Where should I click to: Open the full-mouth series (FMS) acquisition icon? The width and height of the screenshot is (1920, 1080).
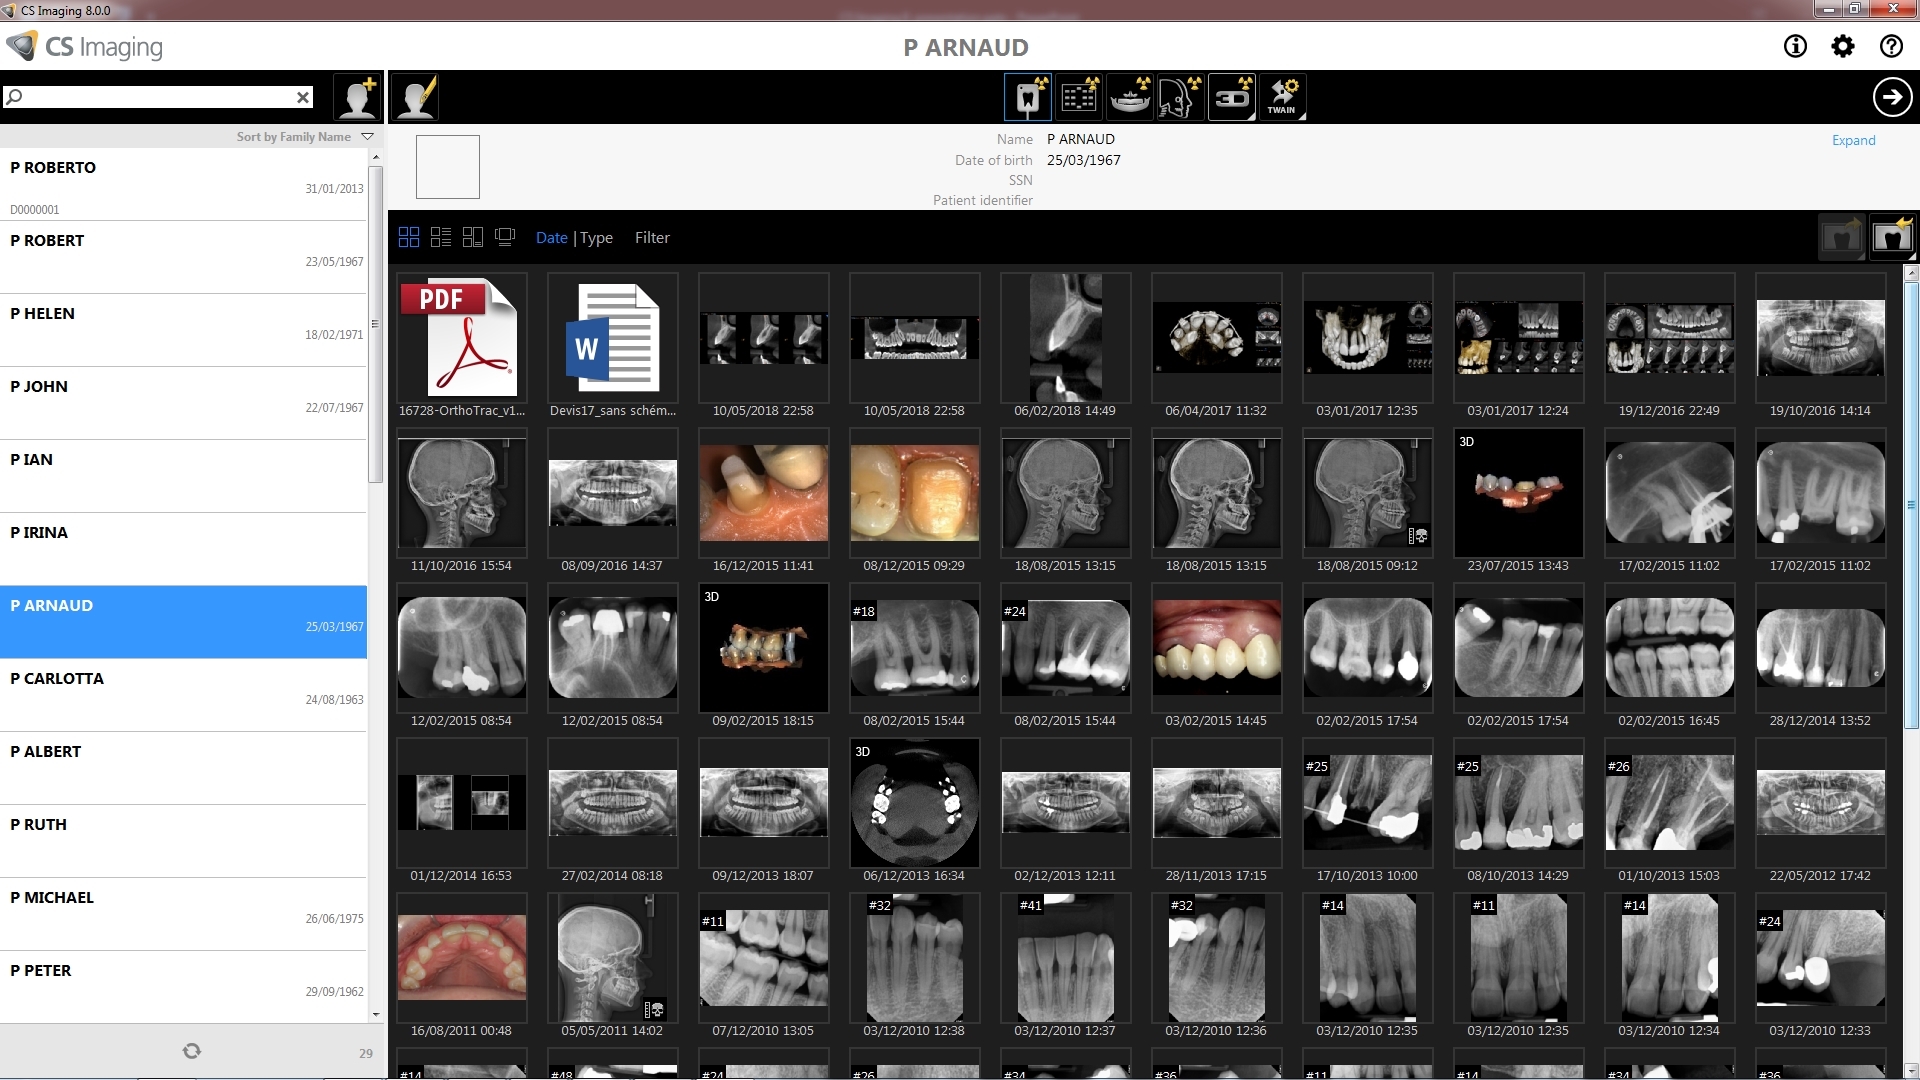[x=1079, y=97]
